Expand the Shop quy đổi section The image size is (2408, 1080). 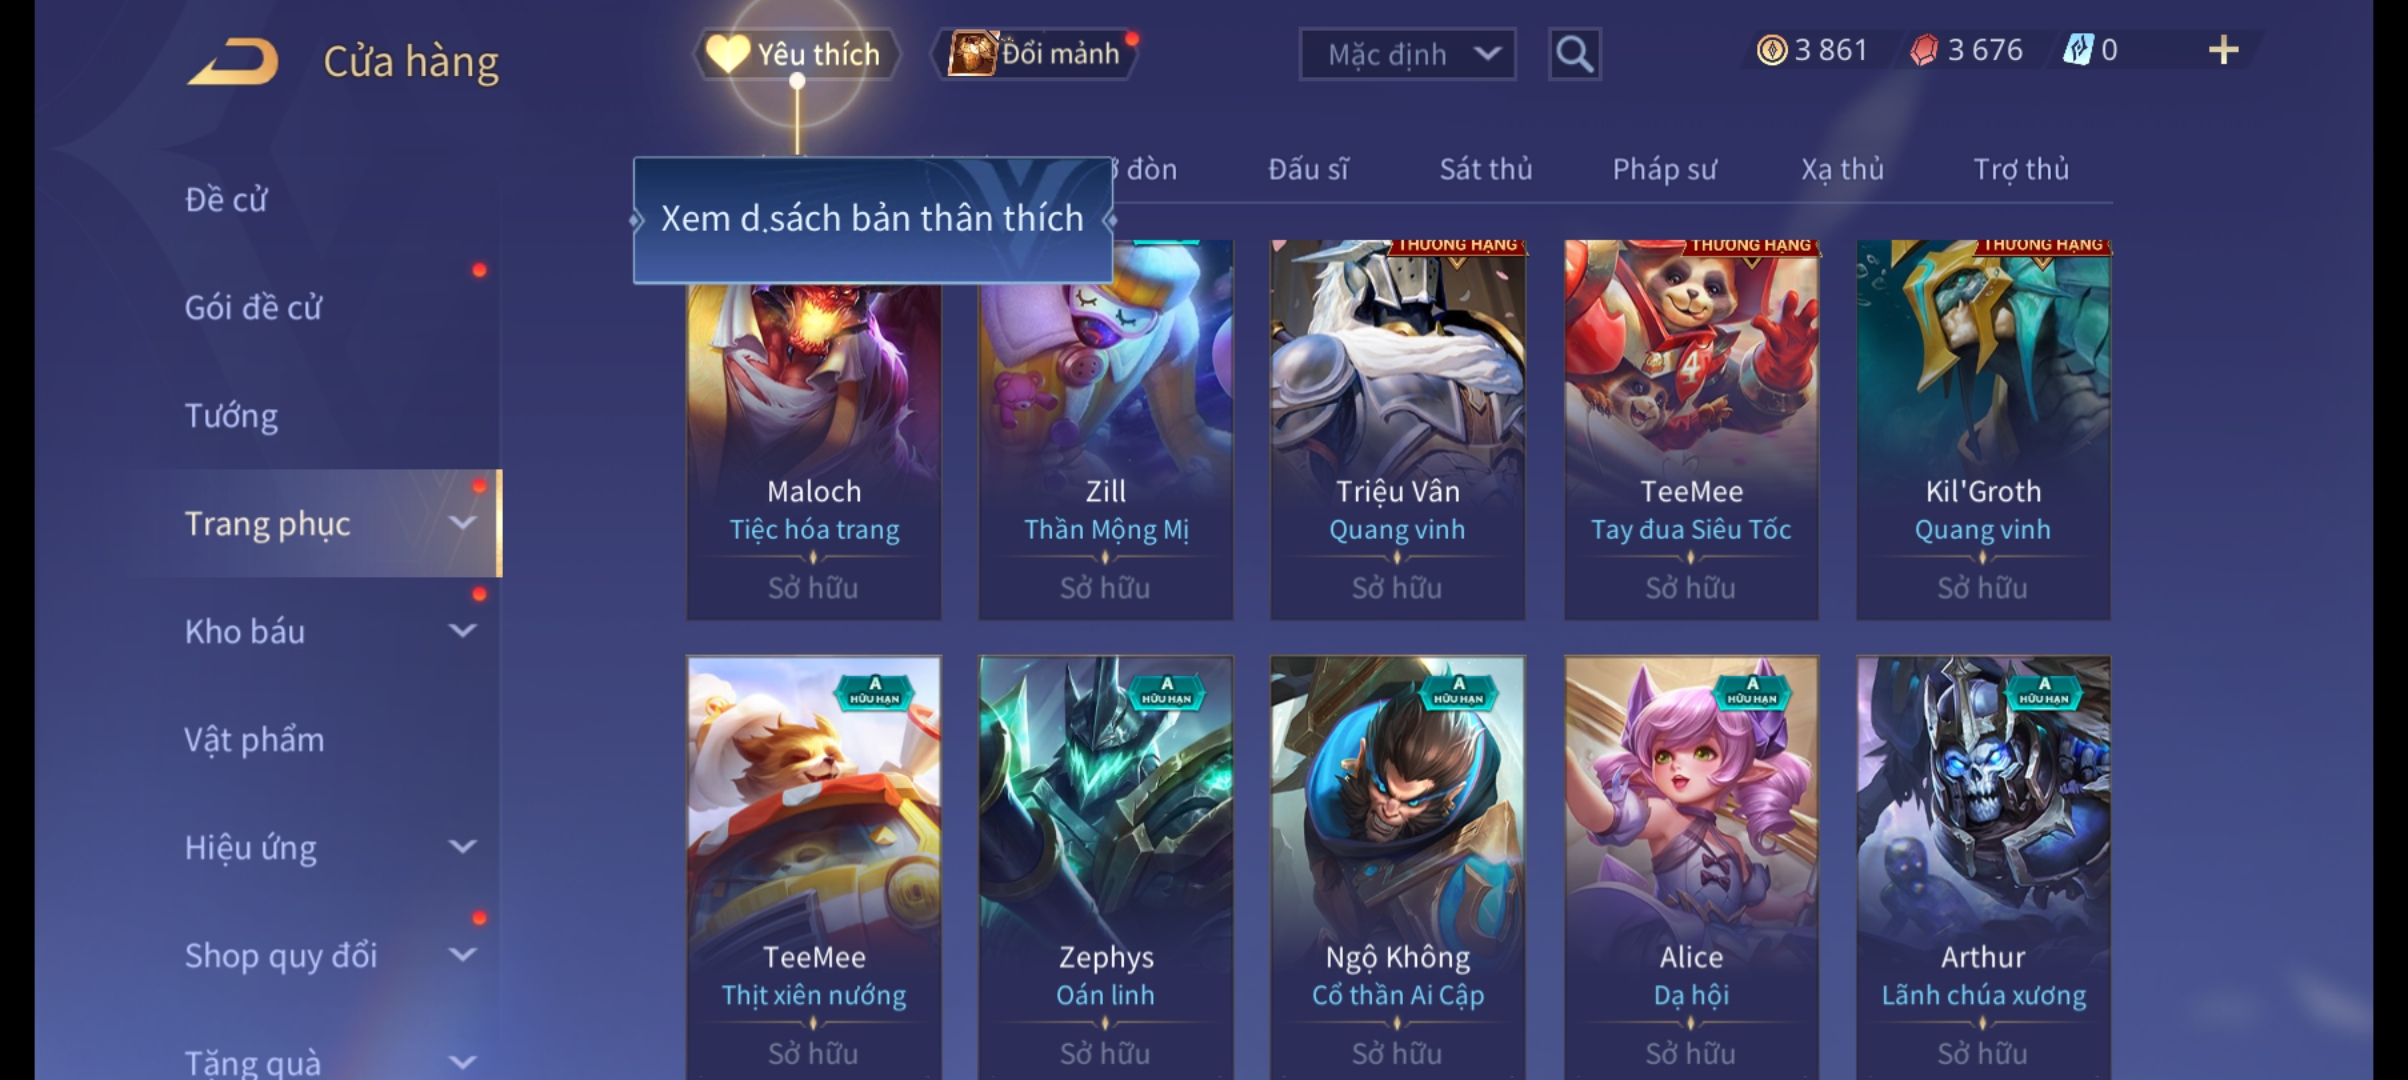pos(462,955)
